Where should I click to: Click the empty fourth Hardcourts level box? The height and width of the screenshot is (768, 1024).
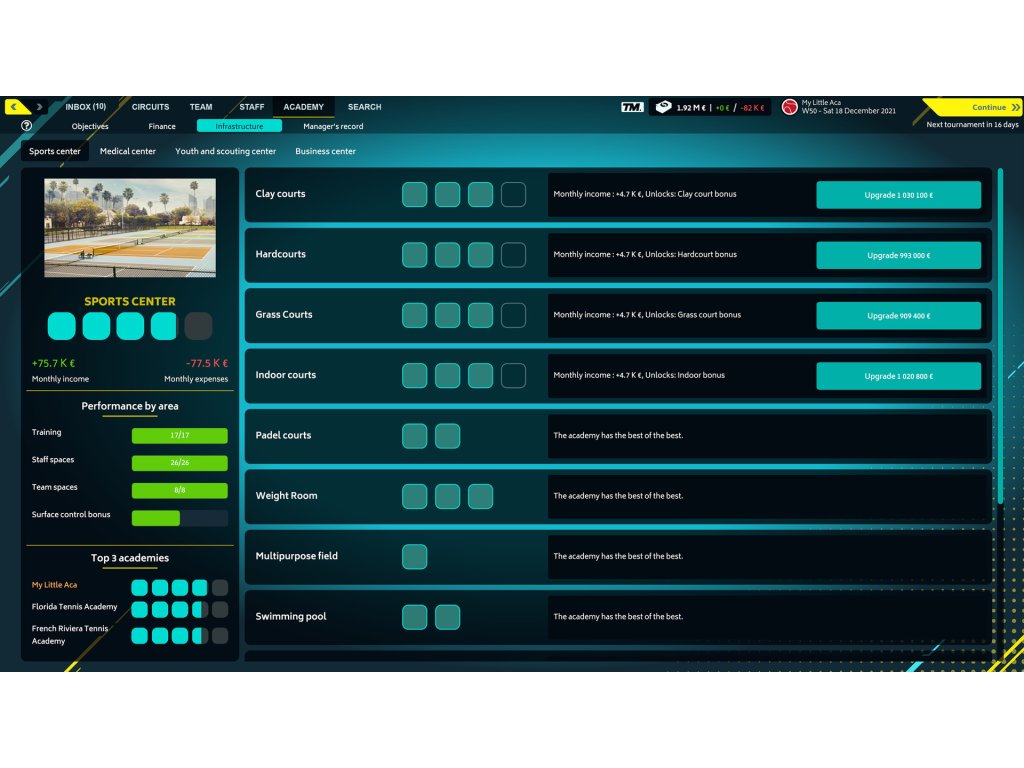513,255
